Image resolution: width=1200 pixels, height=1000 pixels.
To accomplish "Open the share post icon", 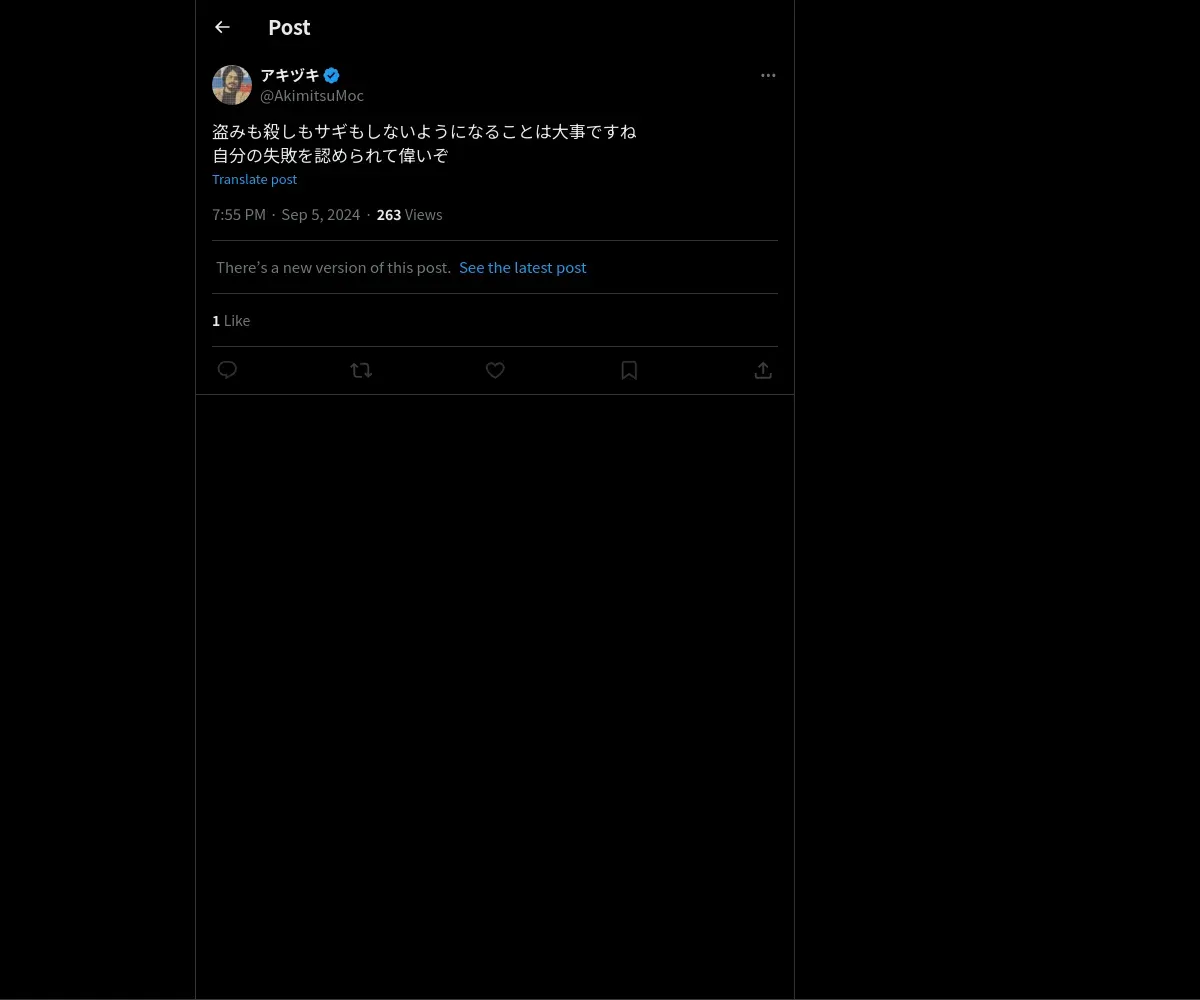I will pos(763,370).
